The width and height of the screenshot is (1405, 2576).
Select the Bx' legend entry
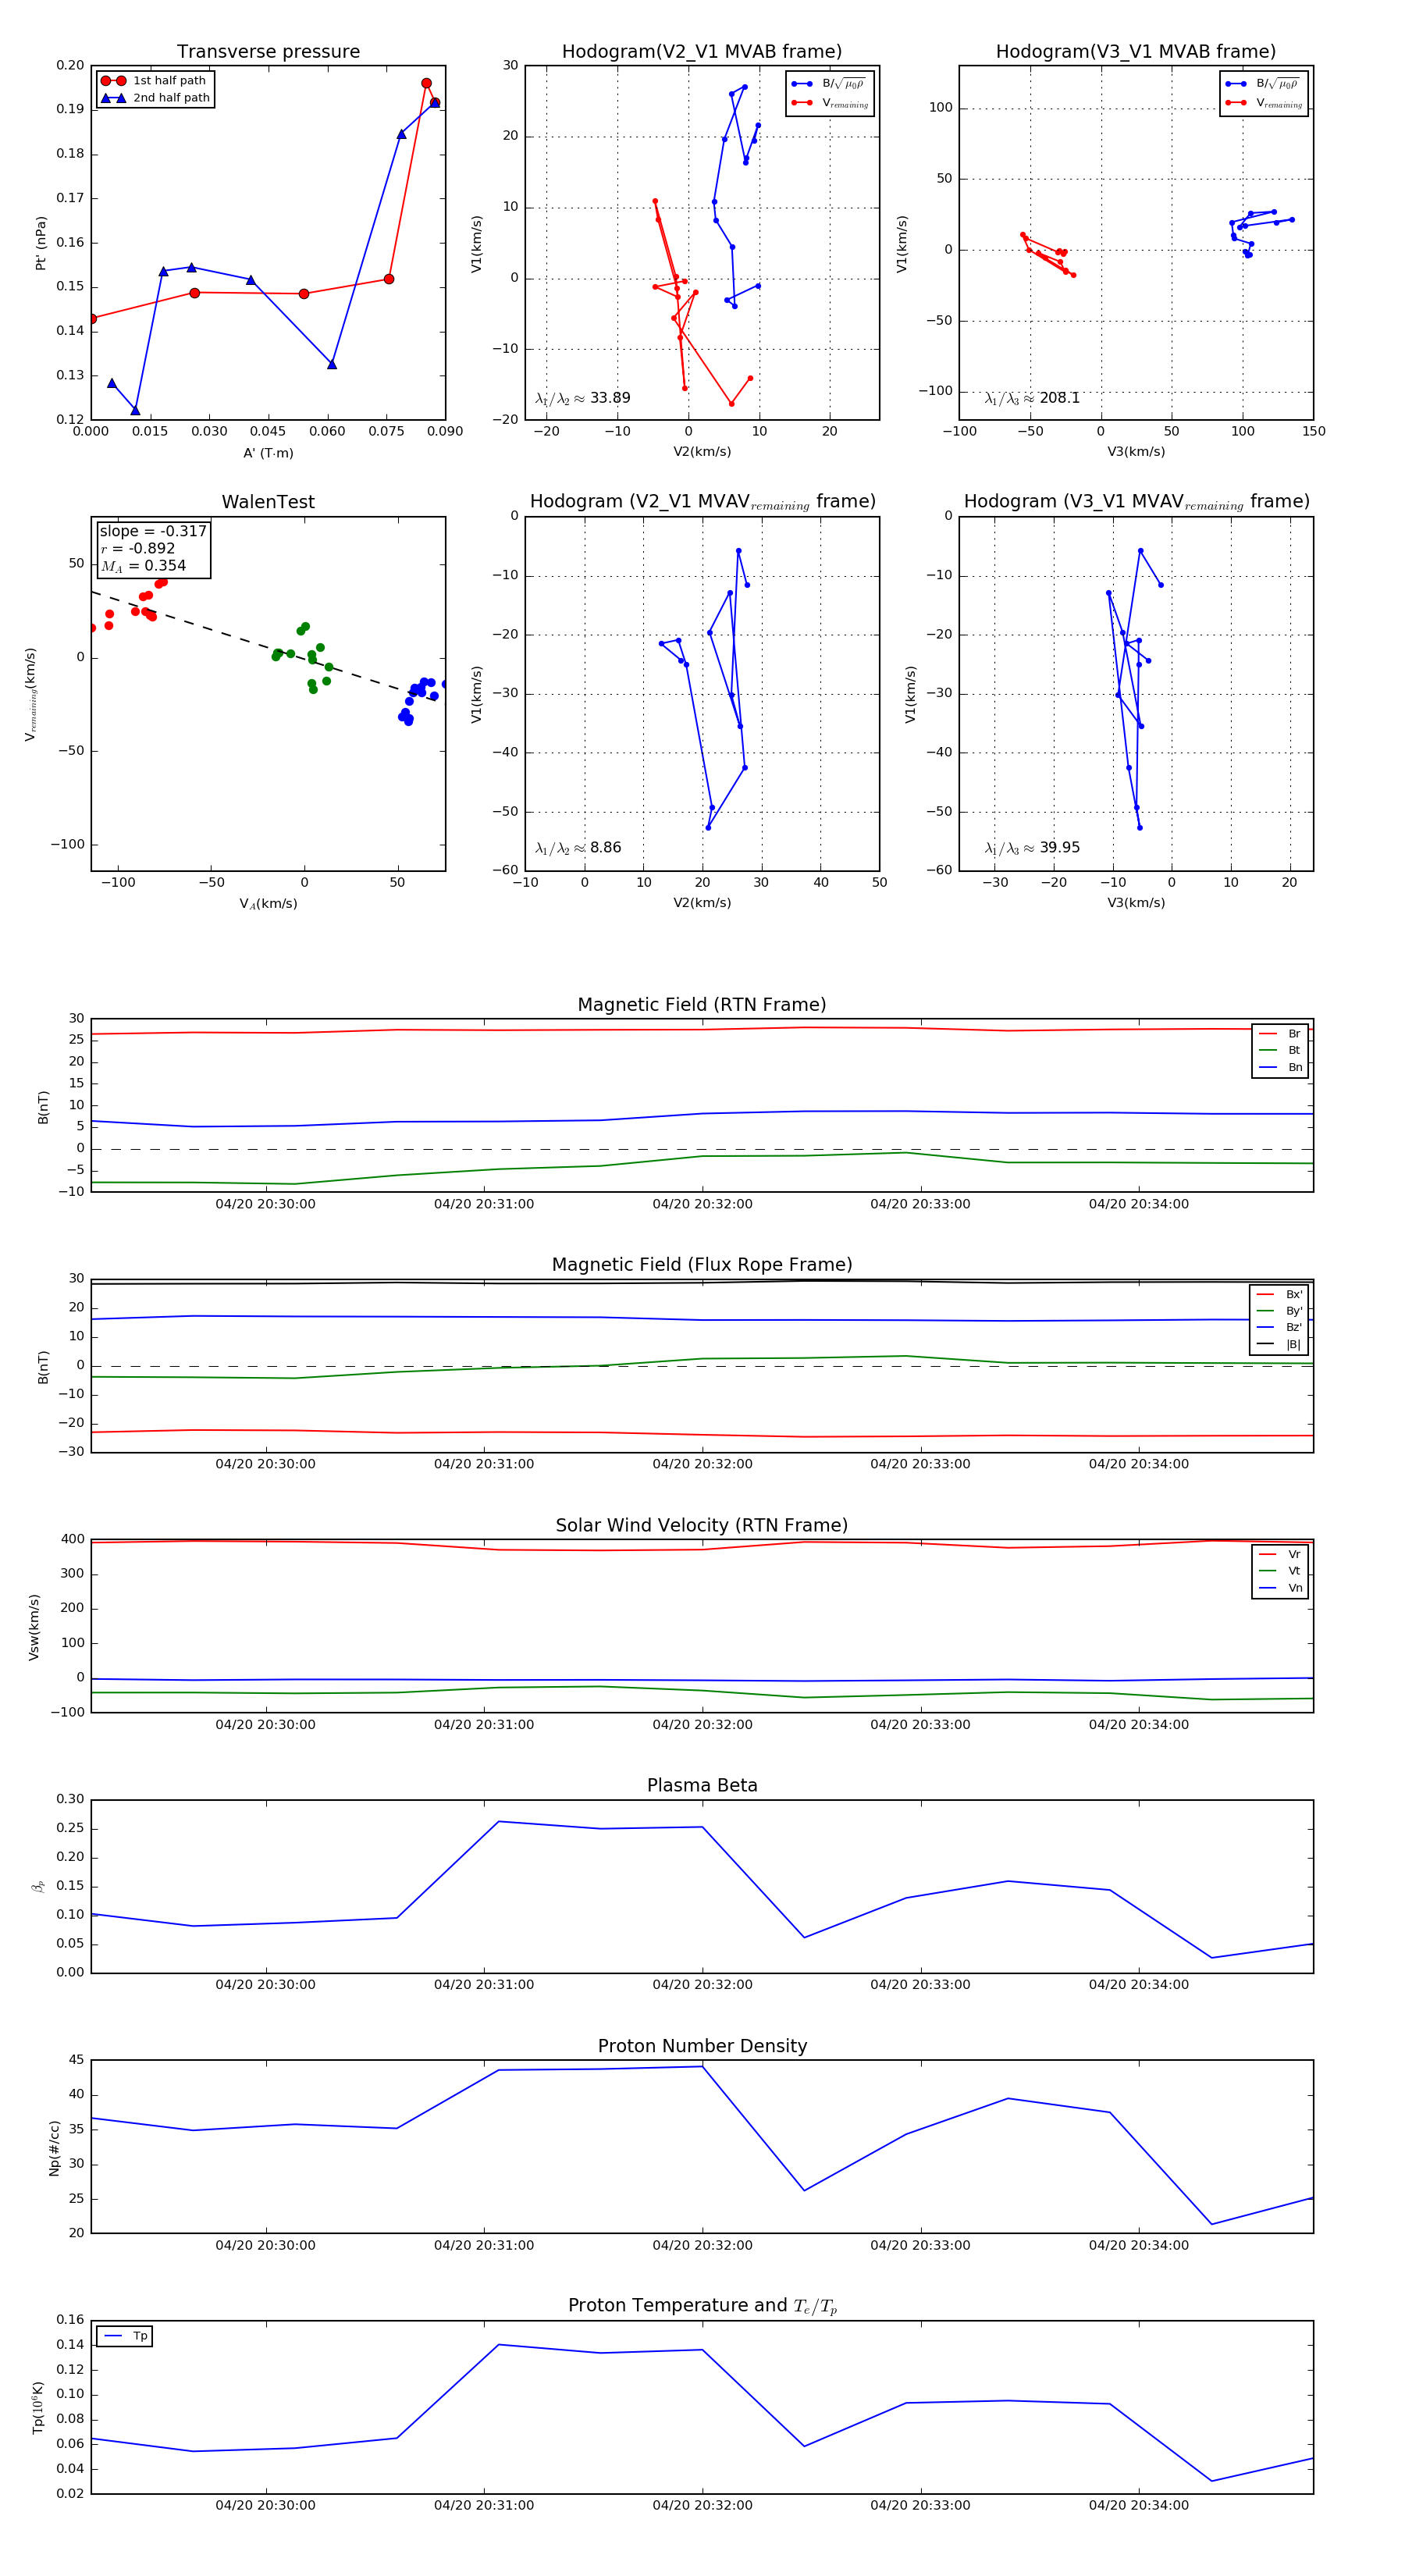(1279, 1294)
